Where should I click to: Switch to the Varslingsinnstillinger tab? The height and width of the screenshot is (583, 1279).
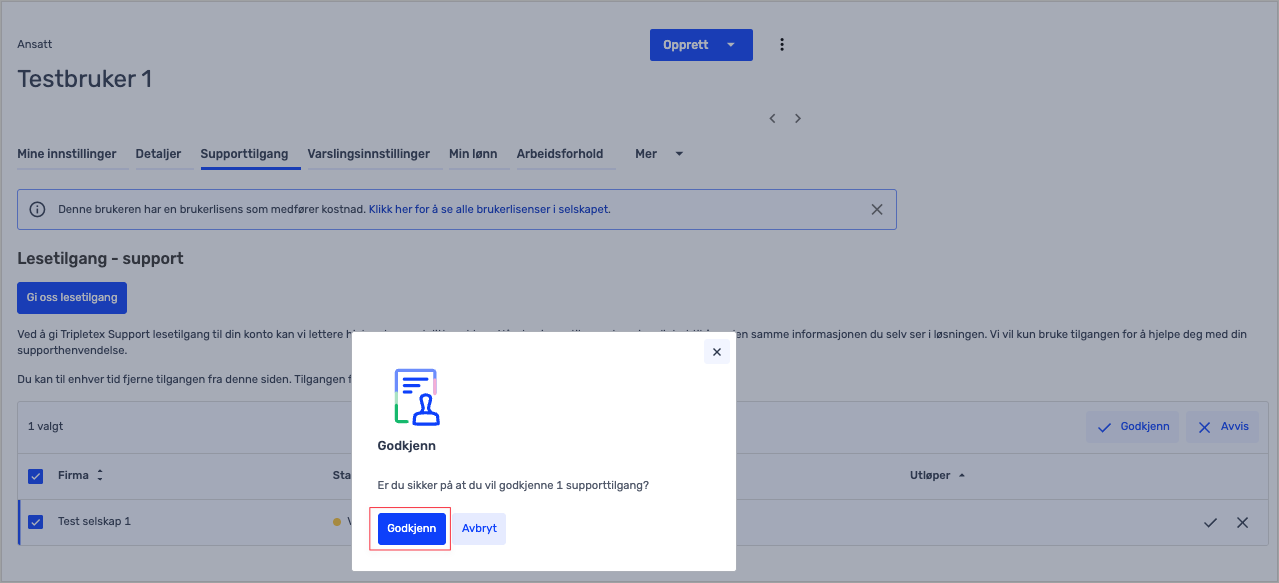pyautogui.click(x=368, y=154)
